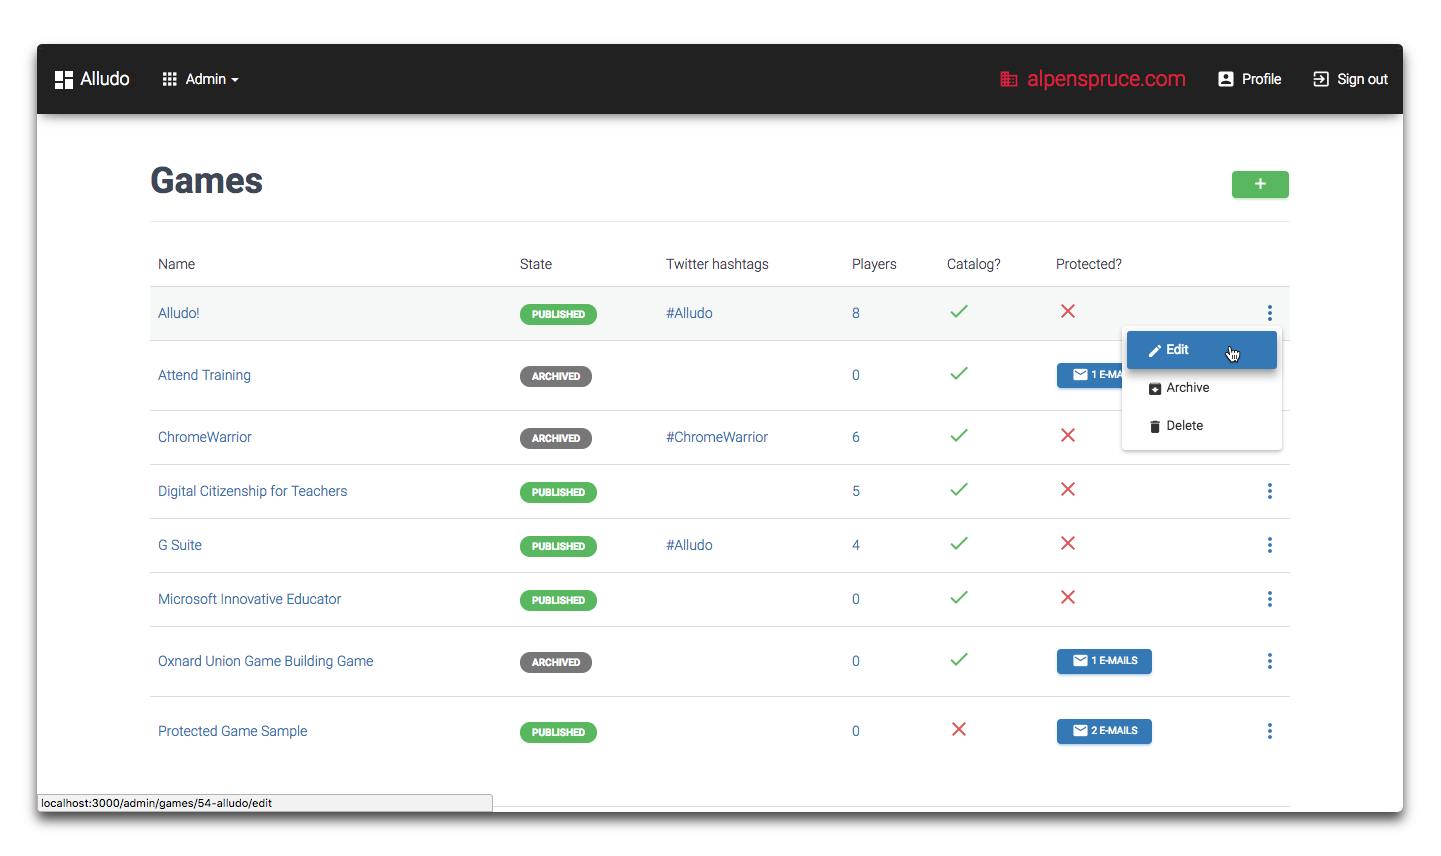Image resolution: width=1441 pixels, height=856 pixels.
Task: Choose Delete in the actions menu
Action: [1202, 426]
